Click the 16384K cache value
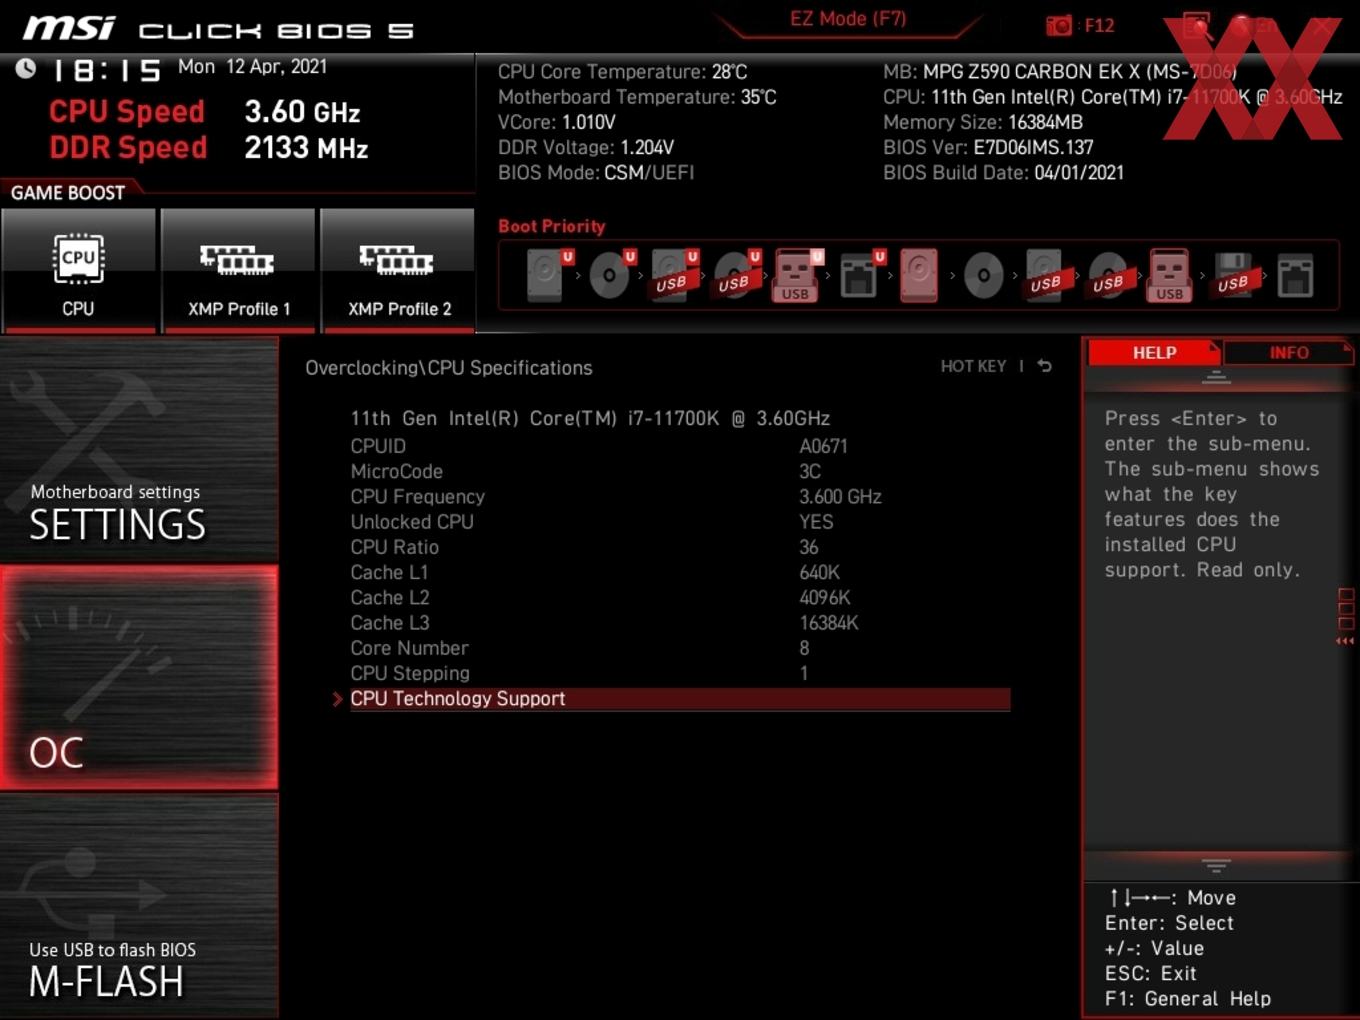Screen dimensions: 1360x1020 coord(829,623)
